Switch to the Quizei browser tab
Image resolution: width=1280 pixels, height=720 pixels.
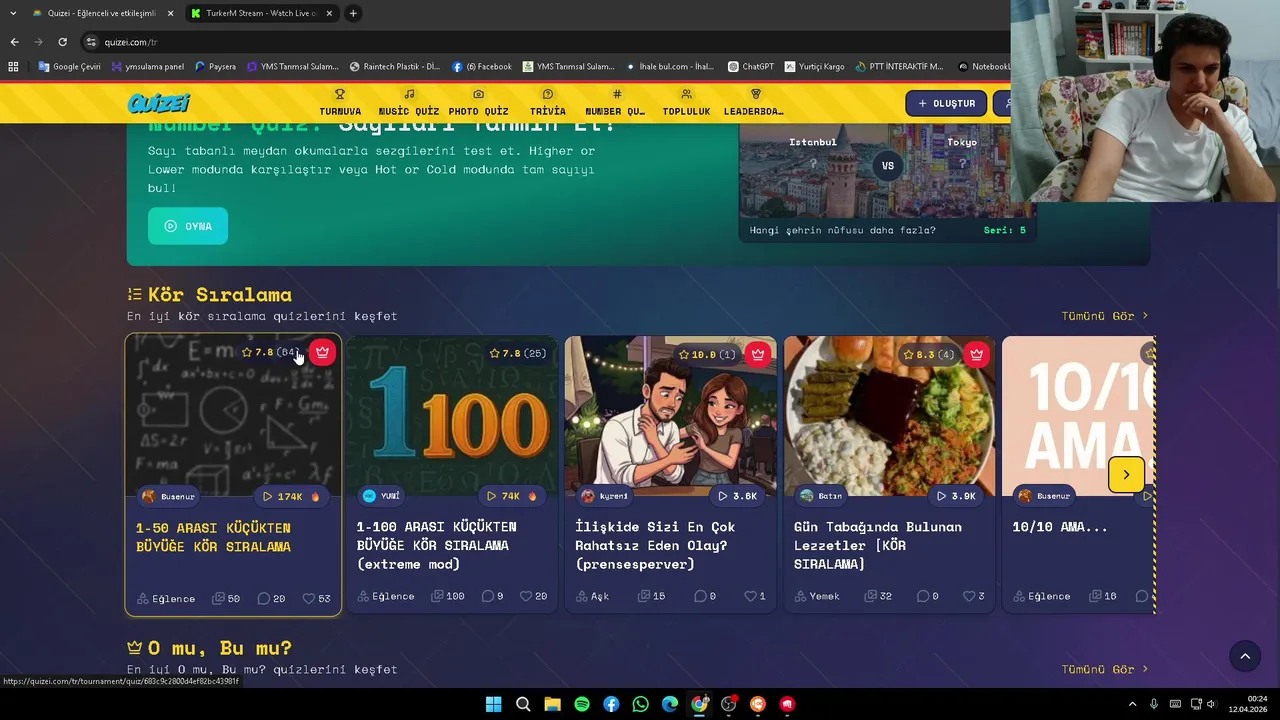[101, 13]
